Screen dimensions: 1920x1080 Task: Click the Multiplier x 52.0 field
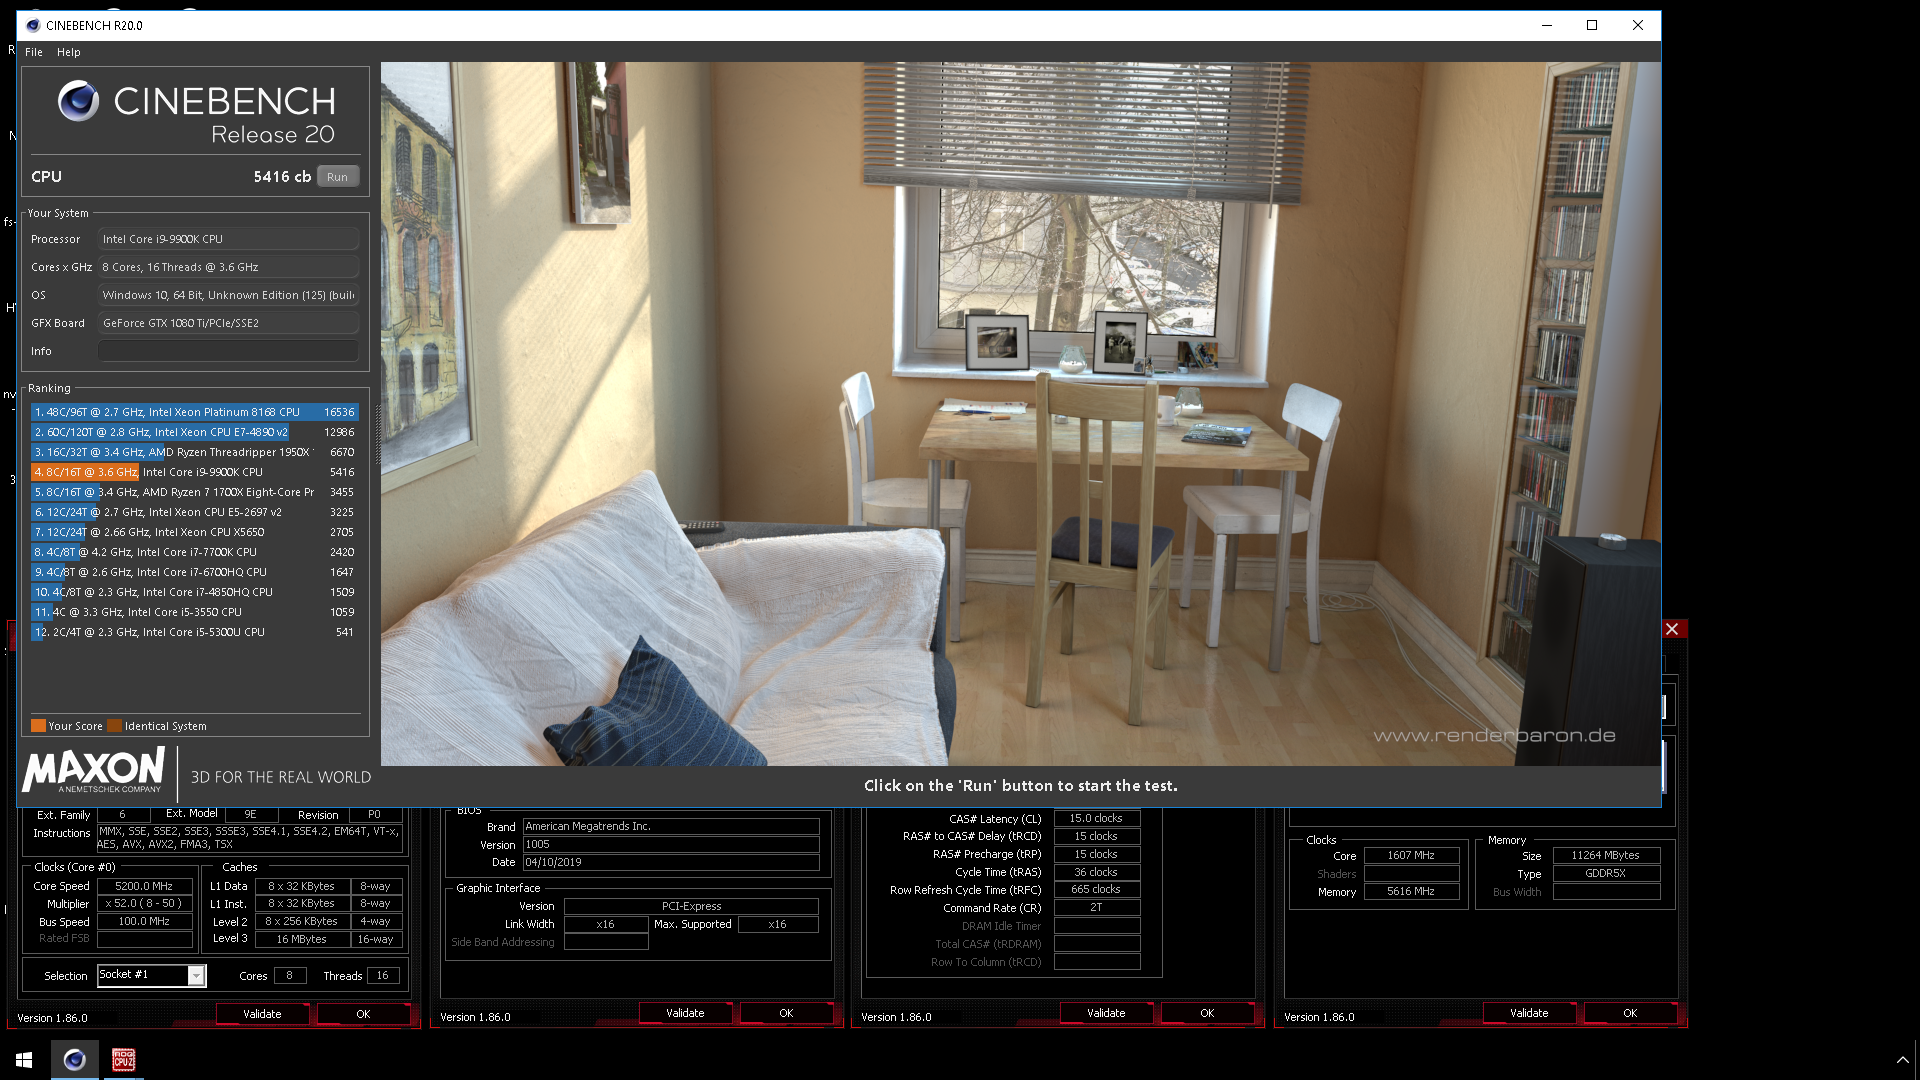point(144,903)
